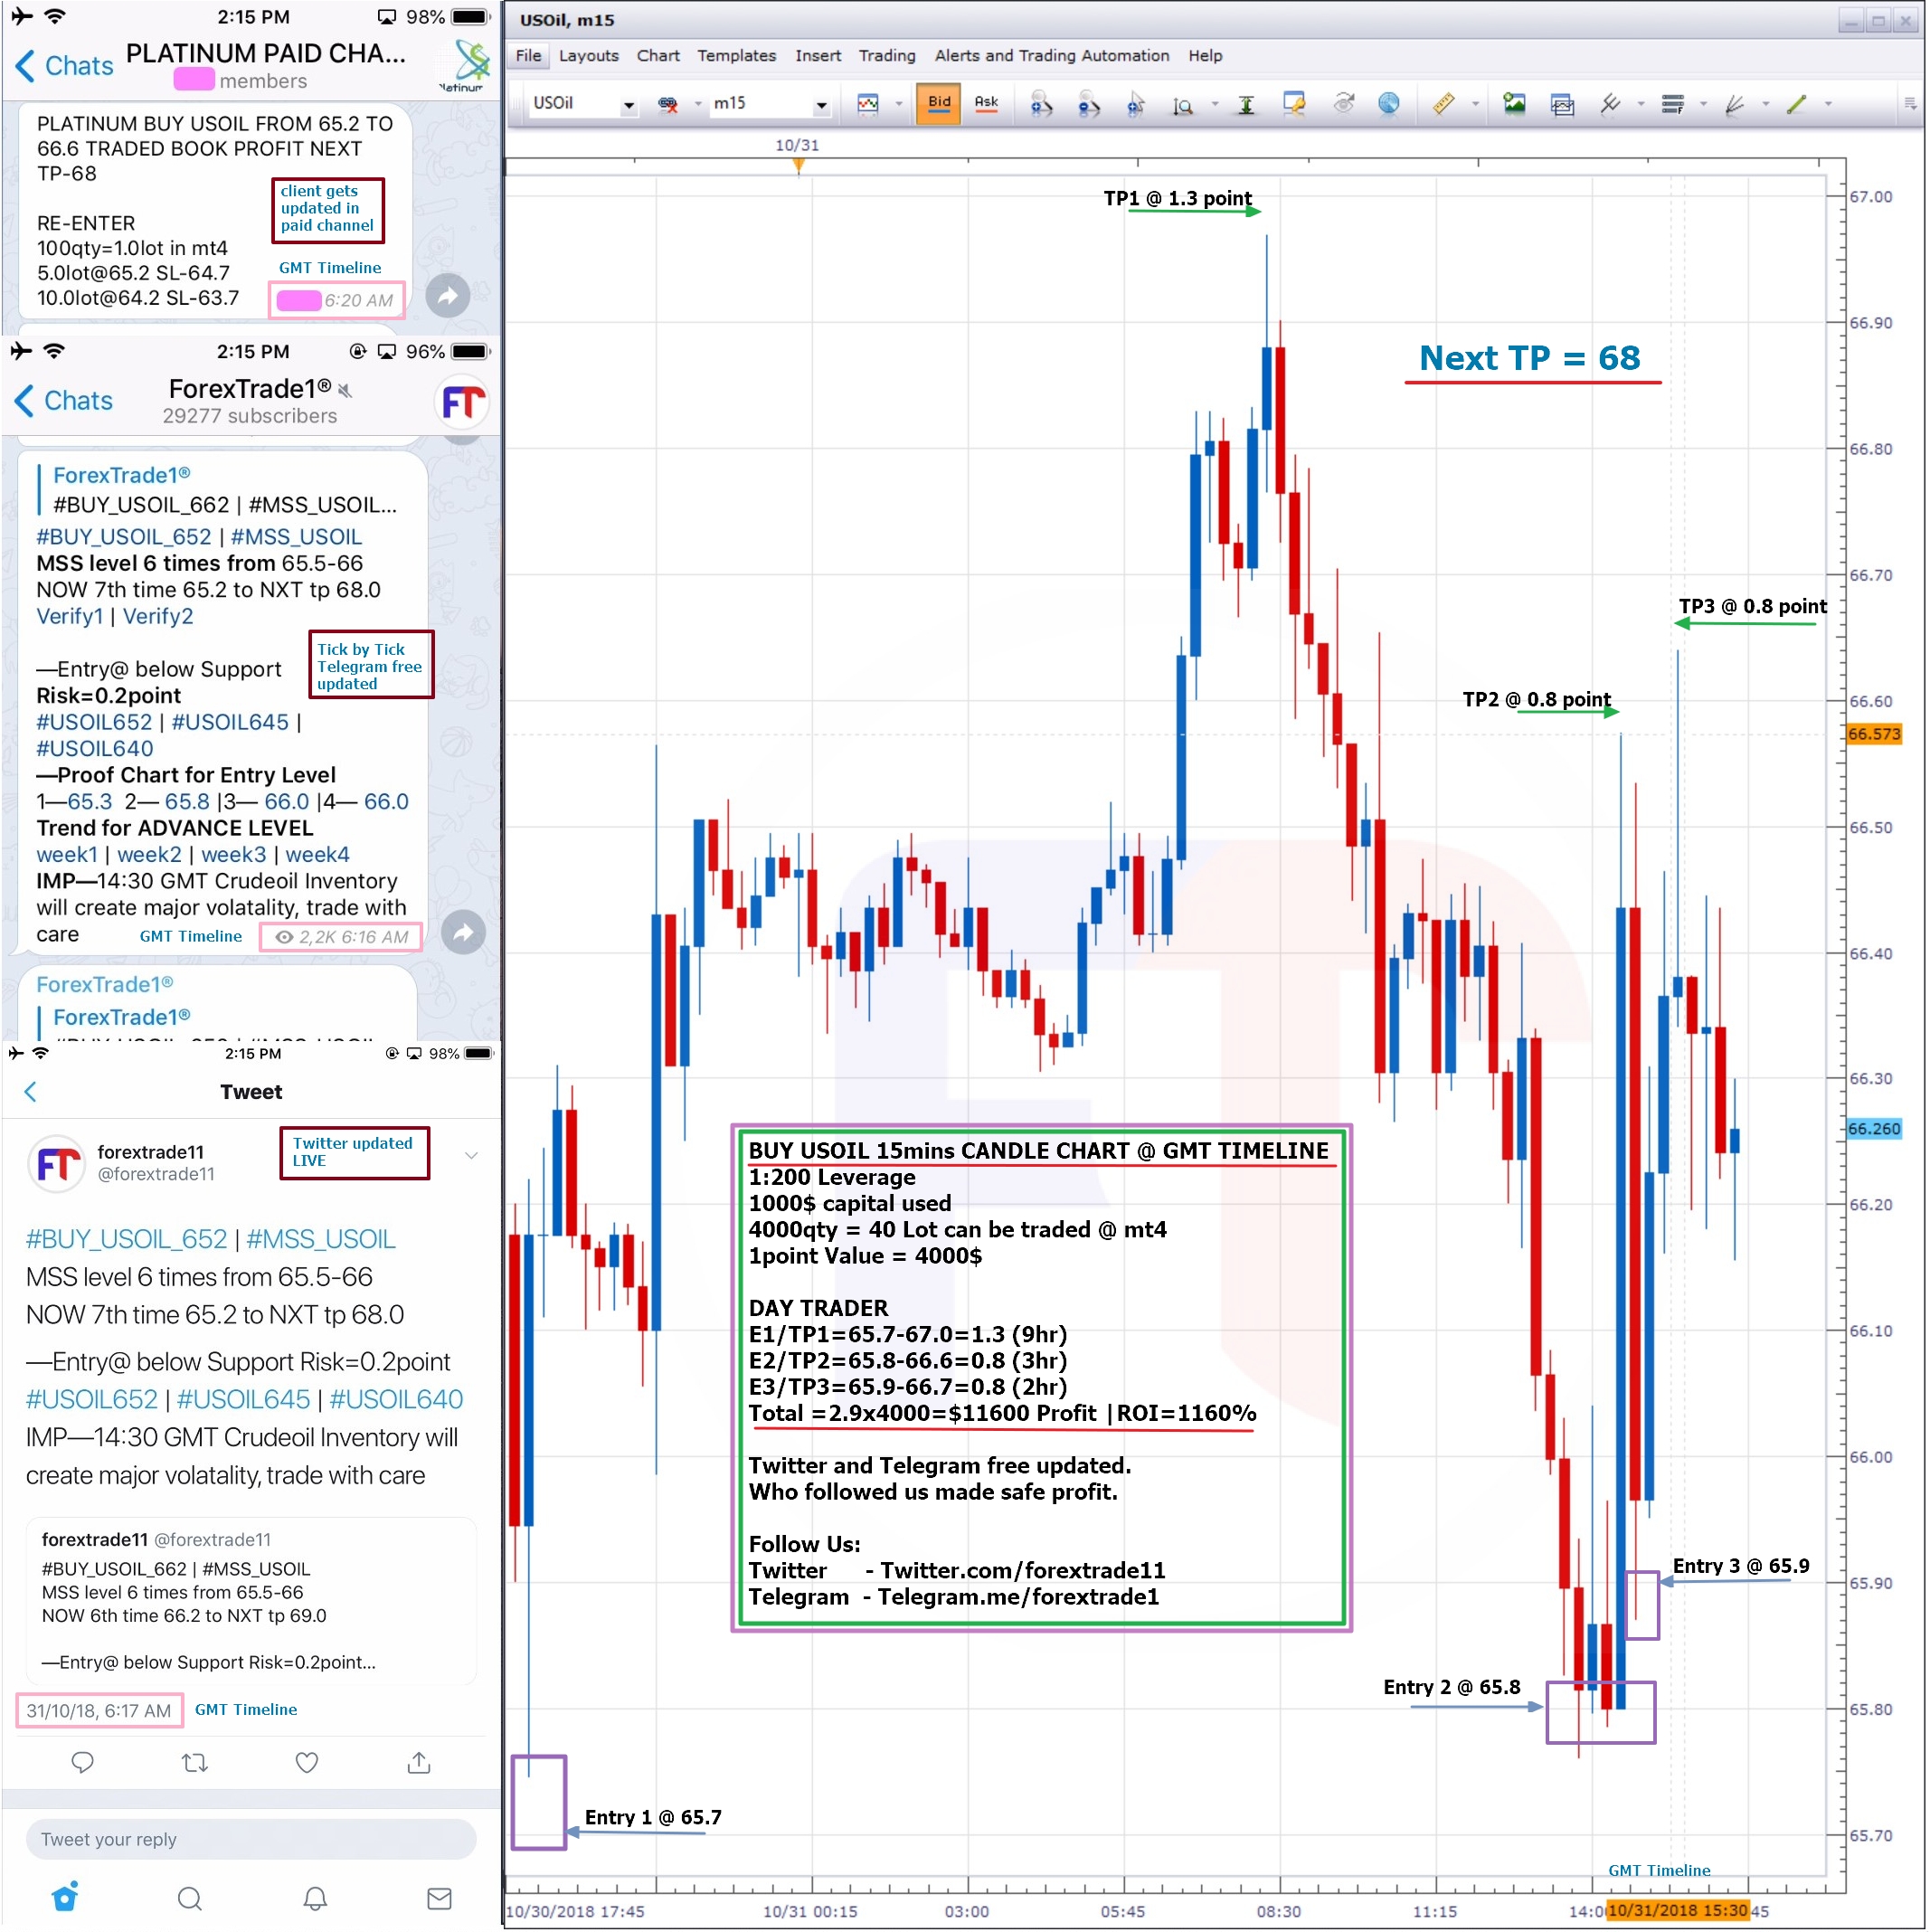Click the refresh eye icon in toolbar
The image size is (1930, 1932).
point(1344,103)
